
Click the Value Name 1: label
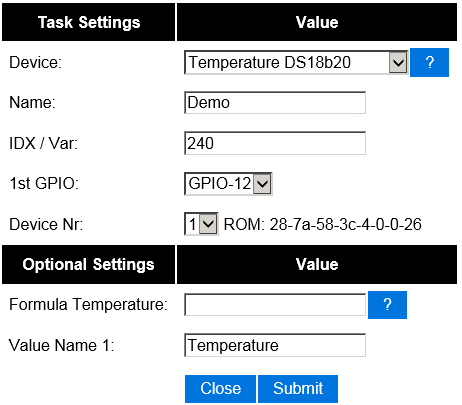pyautogui.click(x=62, y=345)
